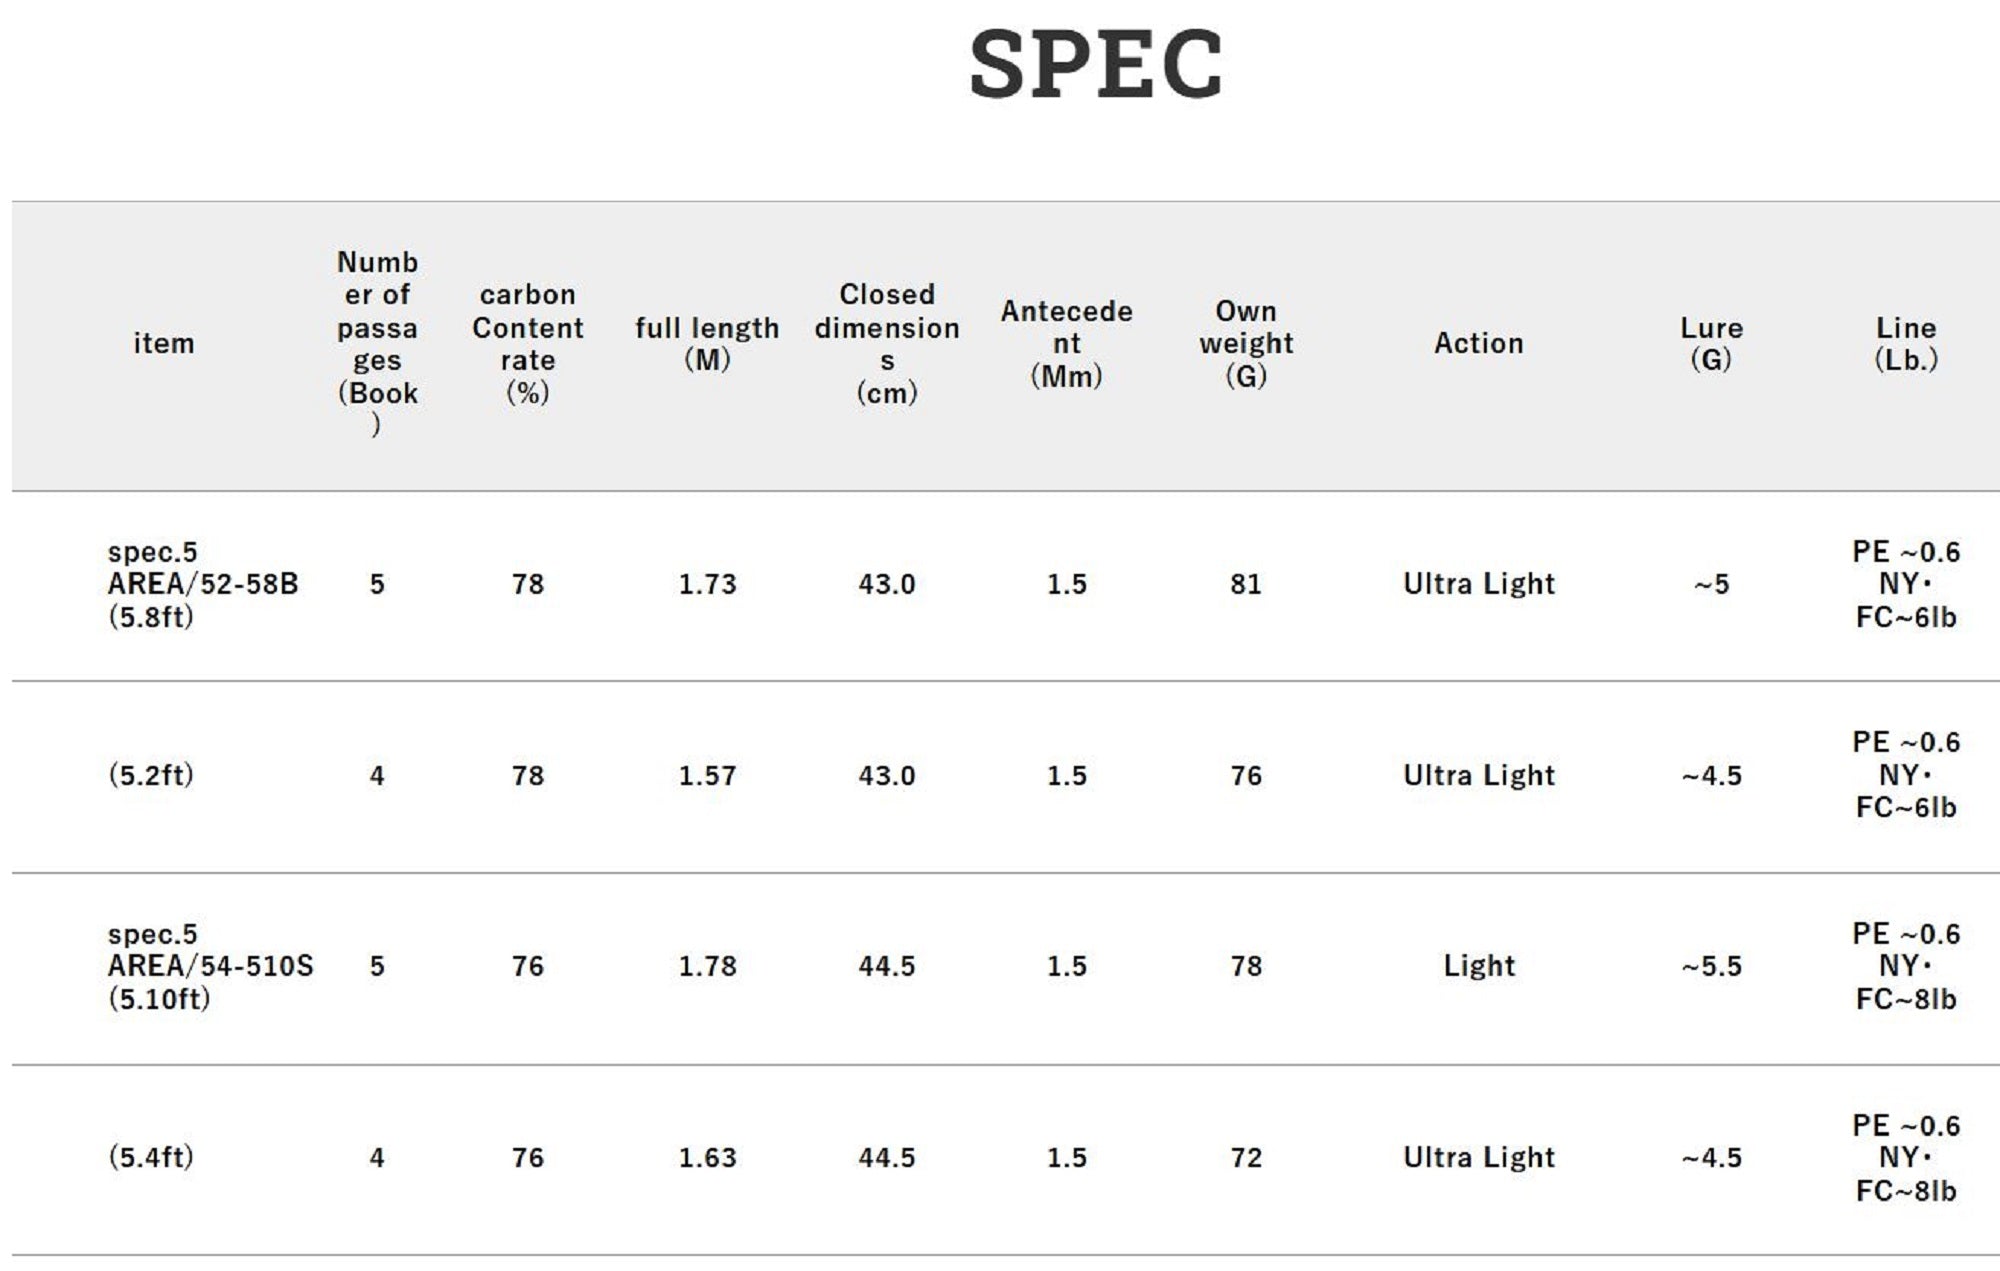Click the 81 own weight value
2000x1271 pixels.
point(1246,584)
